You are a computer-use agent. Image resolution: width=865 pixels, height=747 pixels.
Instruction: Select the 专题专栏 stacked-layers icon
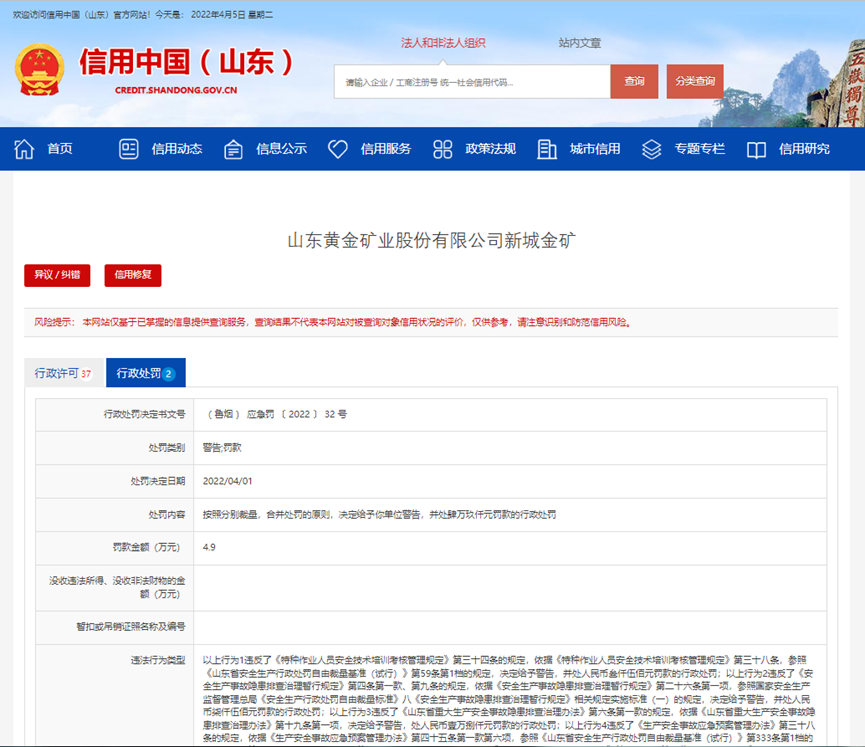pyautogui.click(x=652, y=149)
